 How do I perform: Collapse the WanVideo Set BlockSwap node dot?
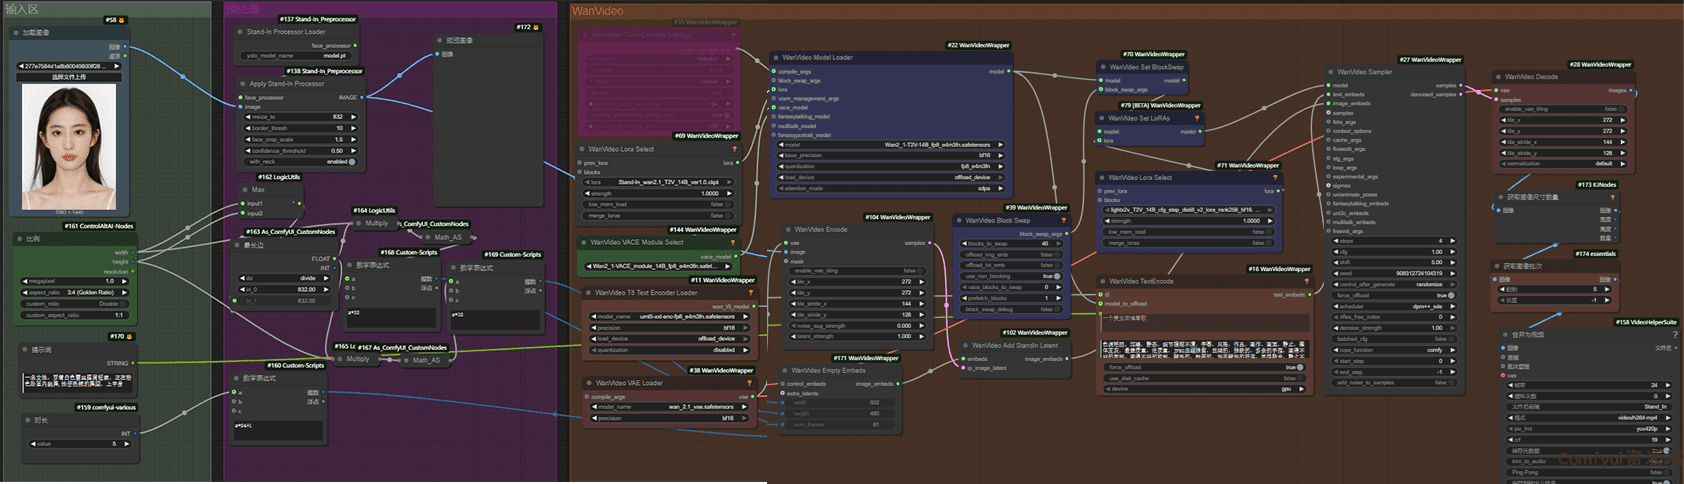1103,67
